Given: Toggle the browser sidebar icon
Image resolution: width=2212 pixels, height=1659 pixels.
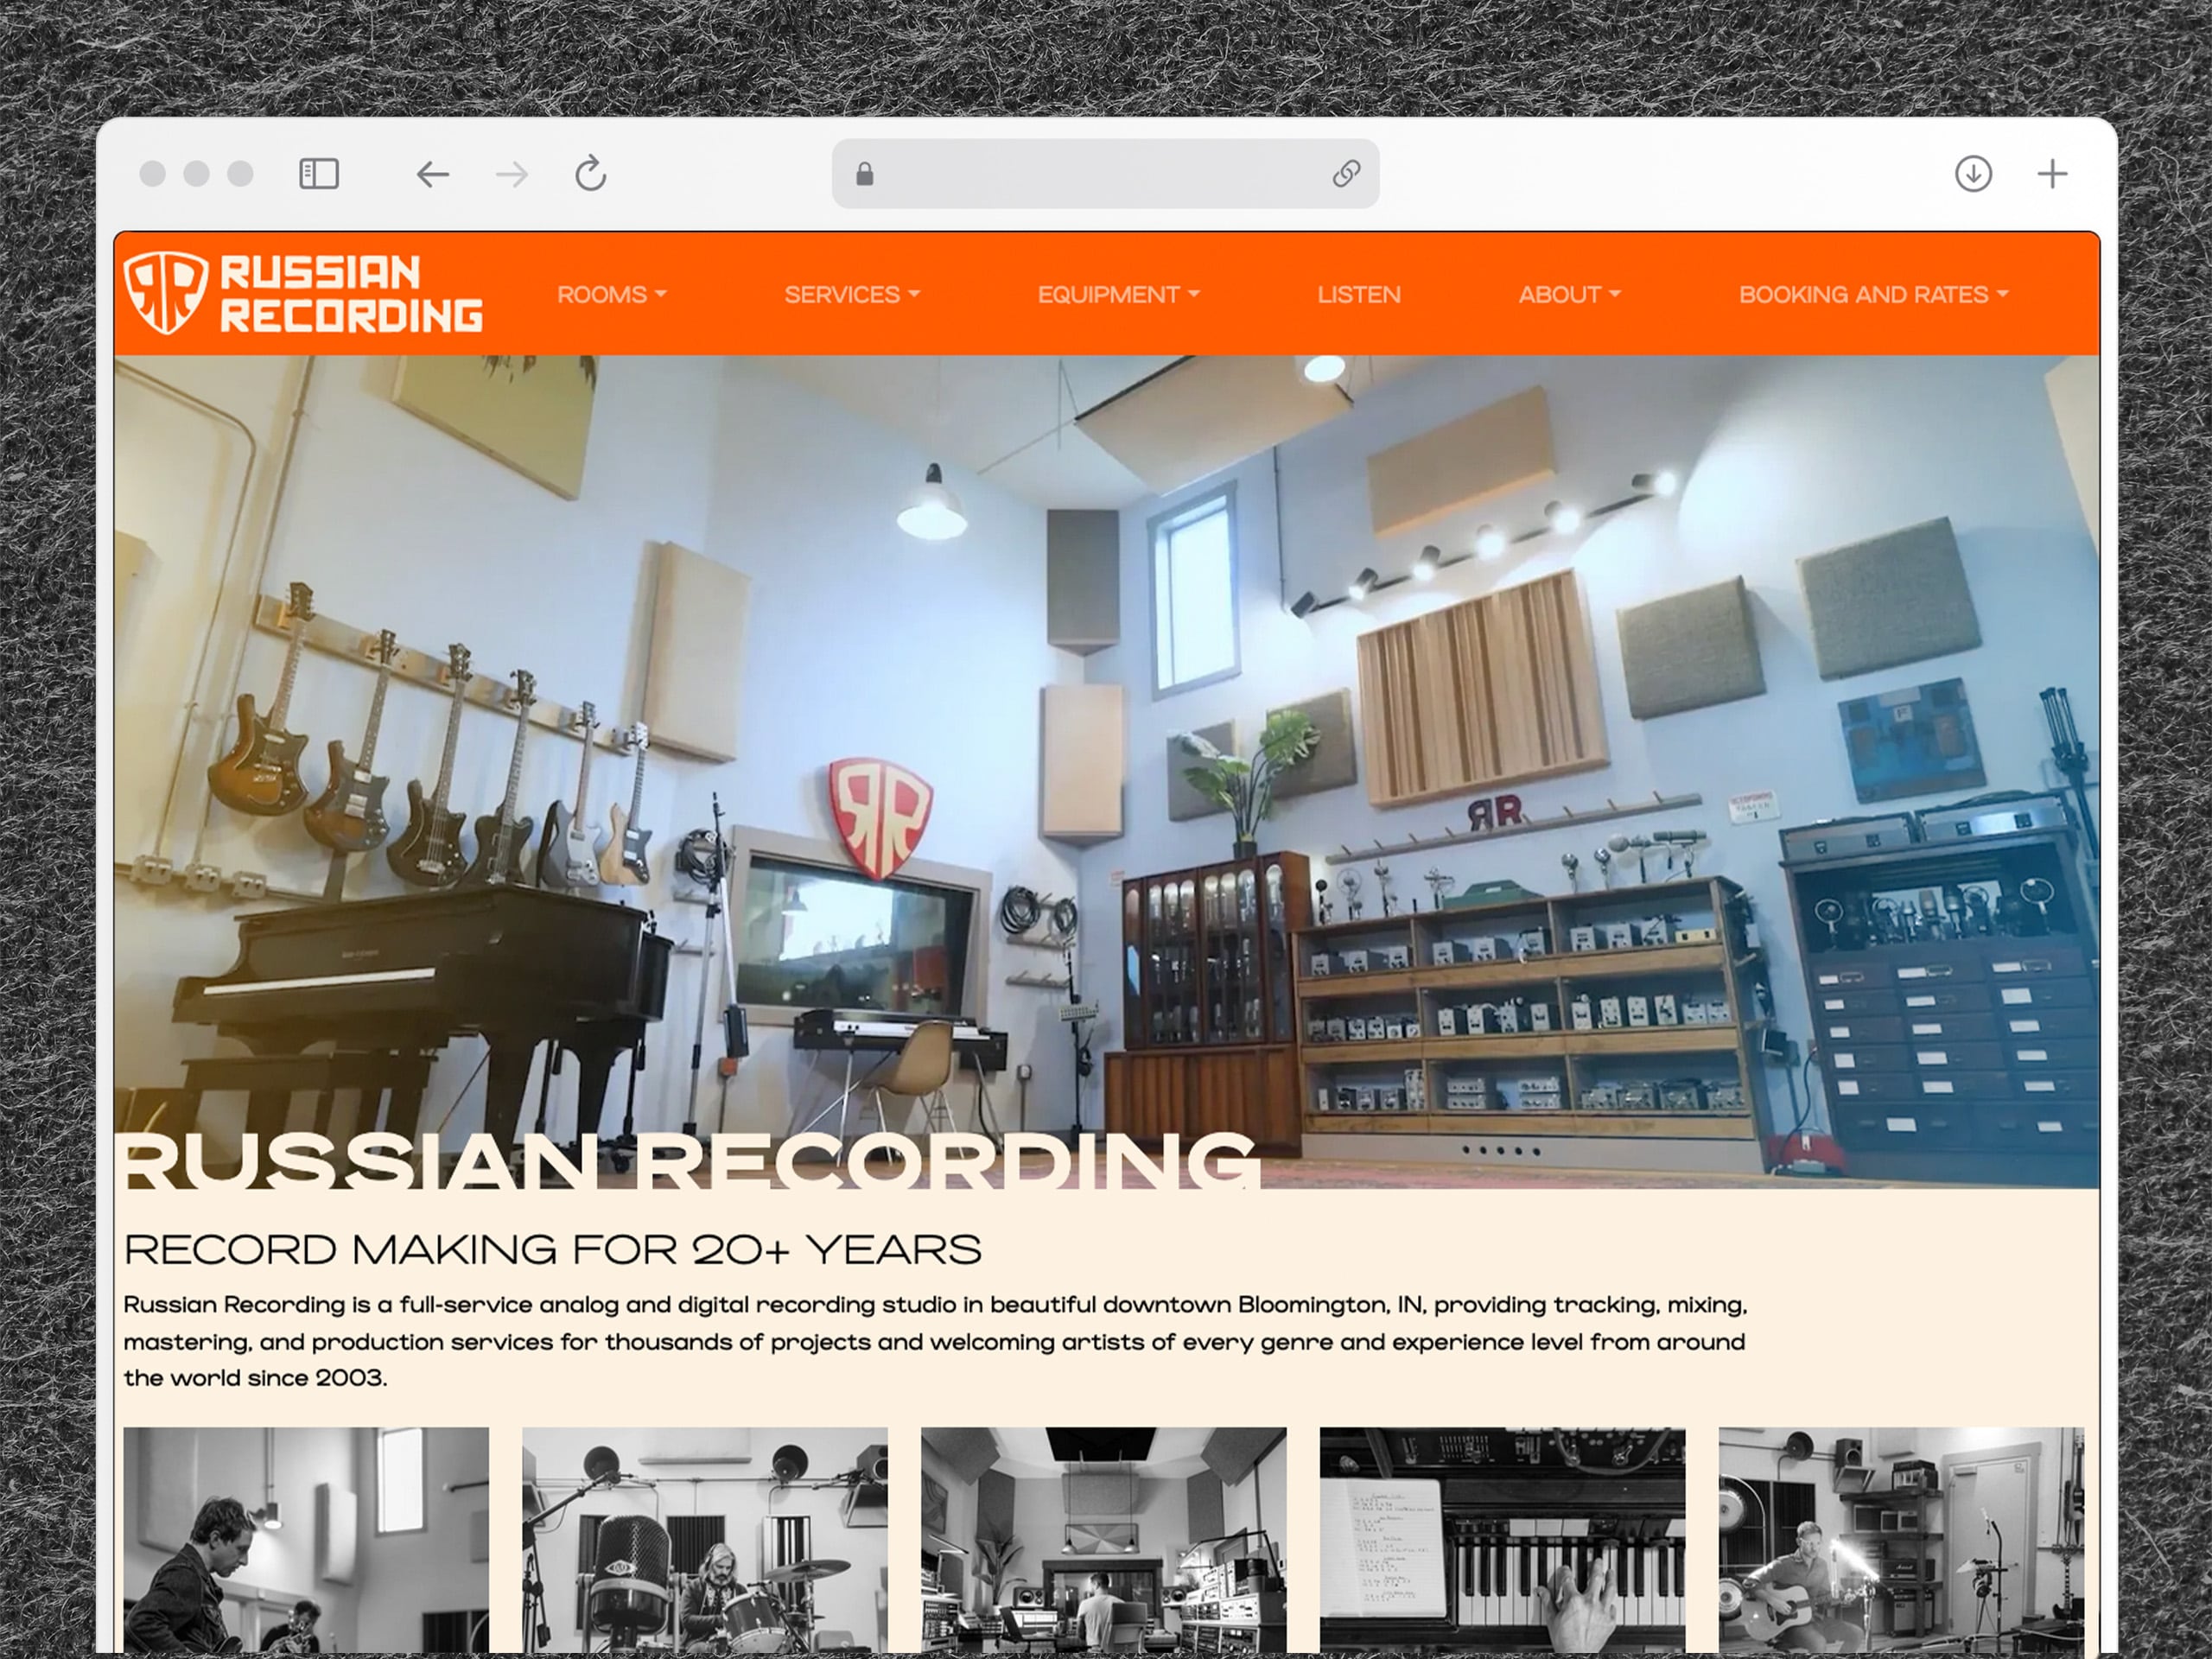Looking at the screenshot, I should pyautogui.click(x=319, y=174).
